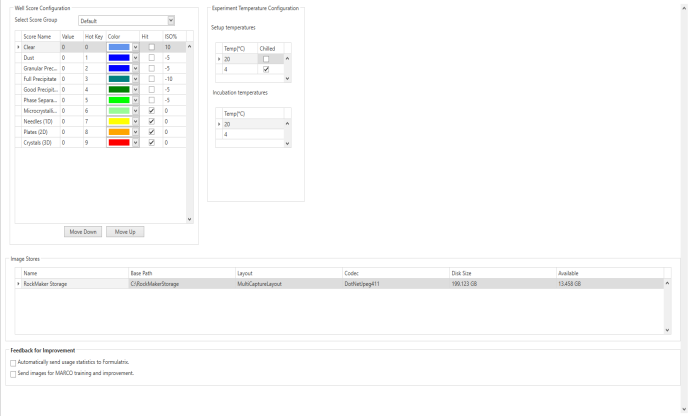Enable Chilled for 20°C setup temperature

pos(265,59)
